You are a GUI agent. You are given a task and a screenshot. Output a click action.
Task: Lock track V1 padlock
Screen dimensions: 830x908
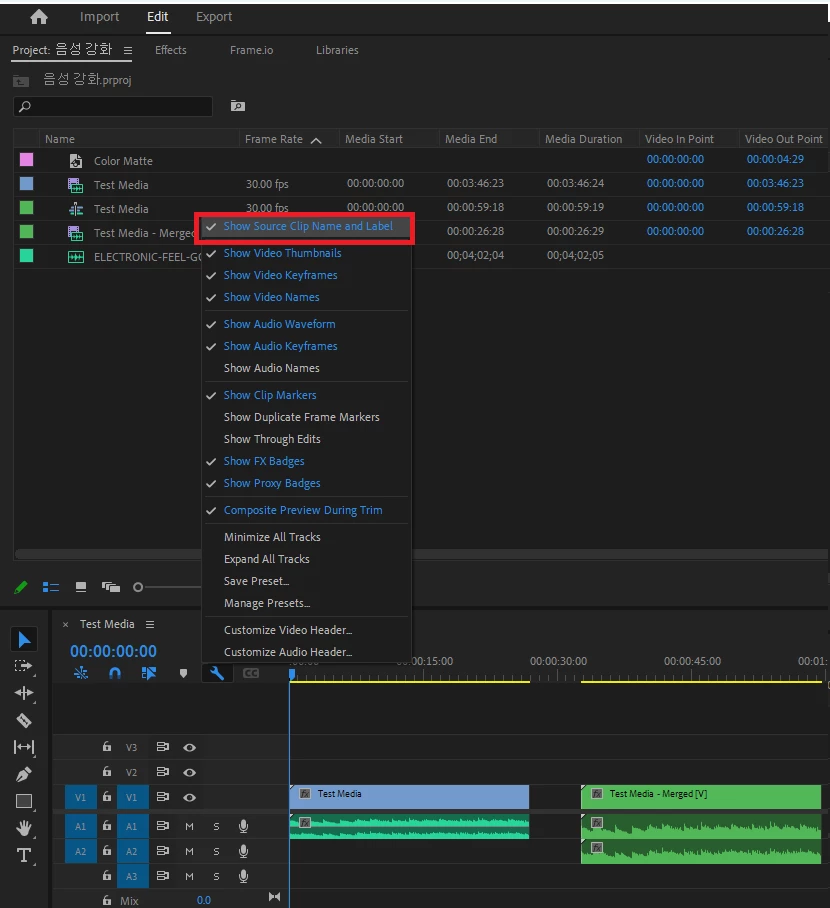(x=107, y=797)
